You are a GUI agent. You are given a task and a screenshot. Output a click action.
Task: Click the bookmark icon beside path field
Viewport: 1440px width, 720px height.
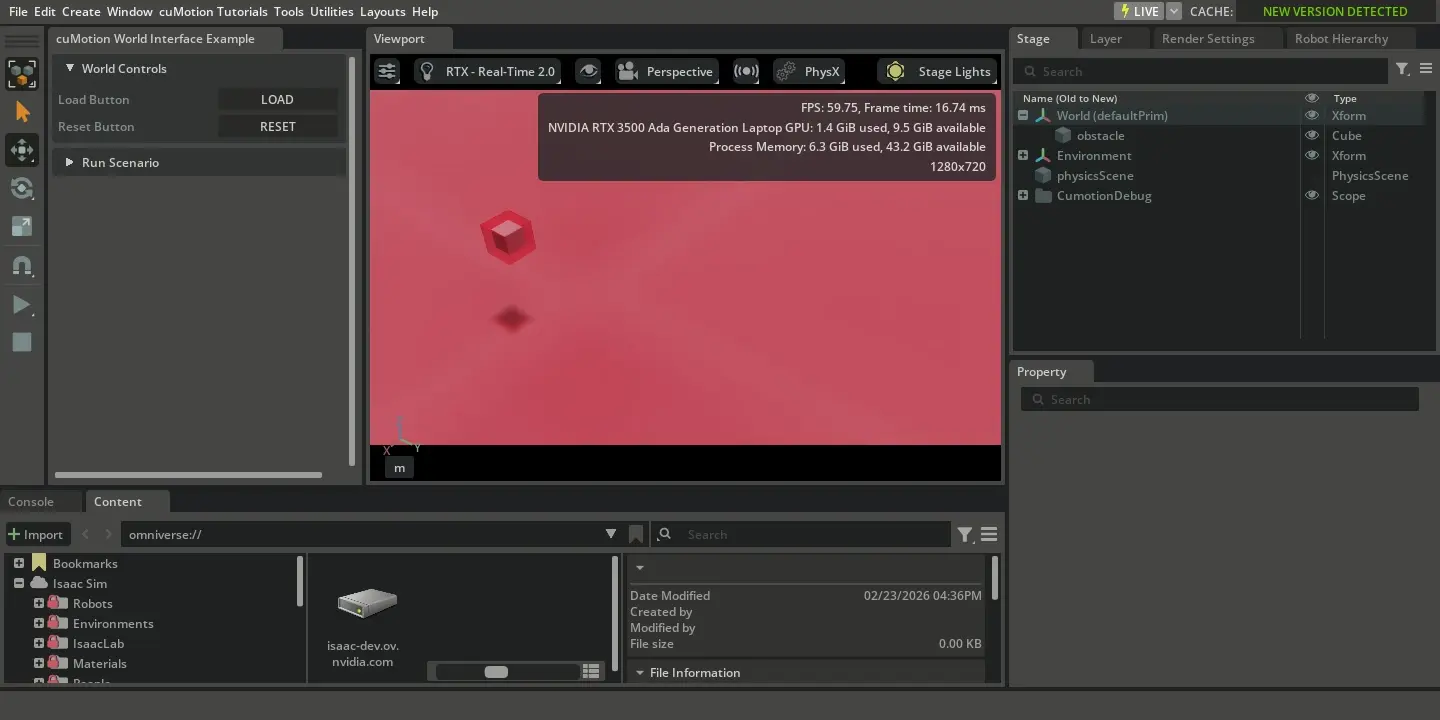click(636, 534)
